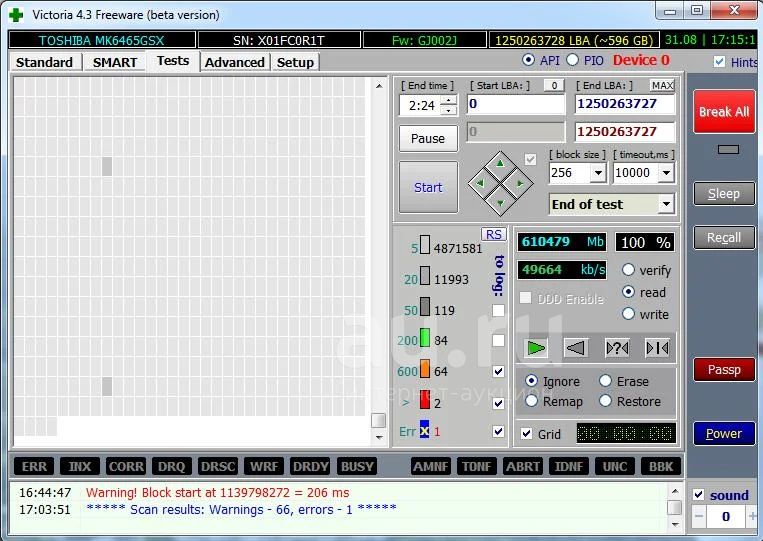The width and height of the screenshot is (763, 541).
Task: Click the Start scan button
Action: click(x=428, y=187)
